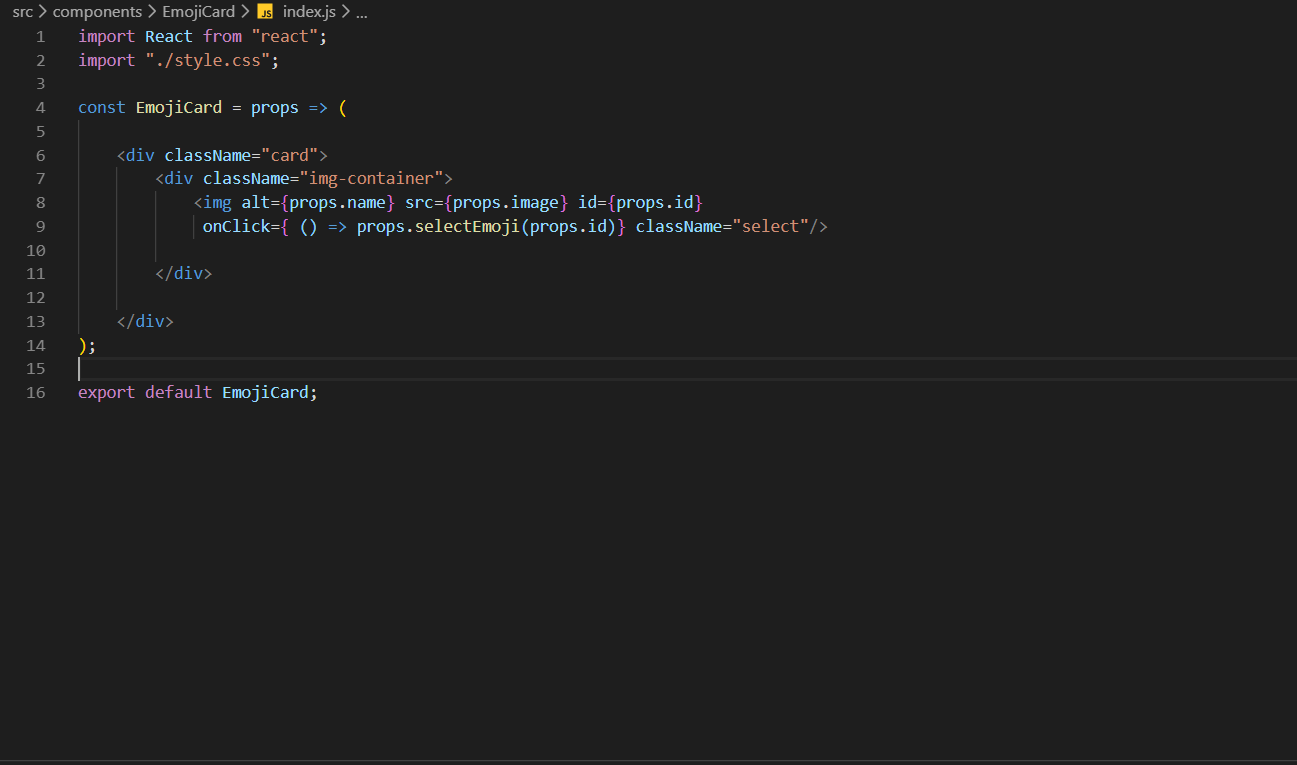Click "export" keyword on line 16
The height and width of the screenshot is (765, 1297).
107,392
